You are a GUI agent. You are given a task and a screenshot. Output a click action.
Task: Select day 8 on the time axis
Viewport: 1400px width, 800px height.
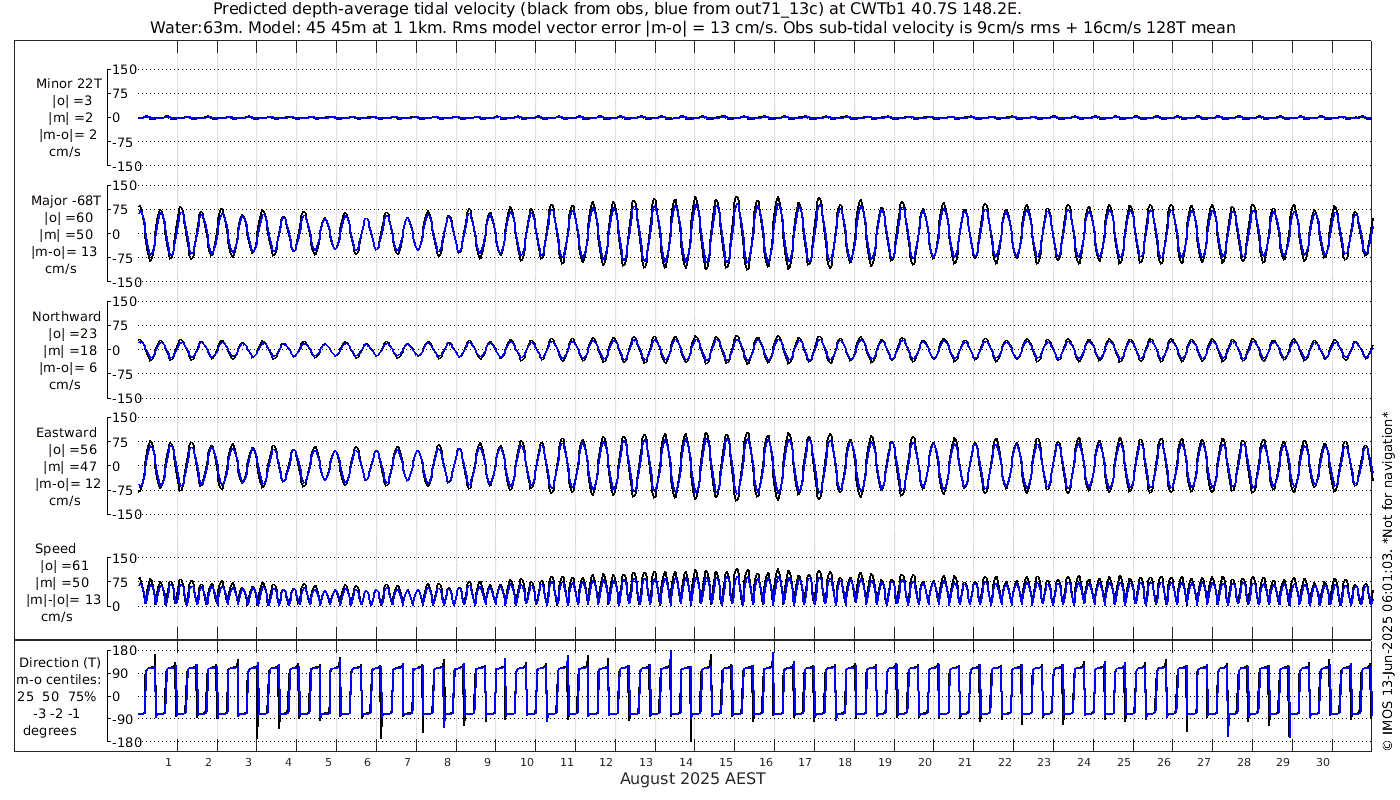click(x=448, y=762)
